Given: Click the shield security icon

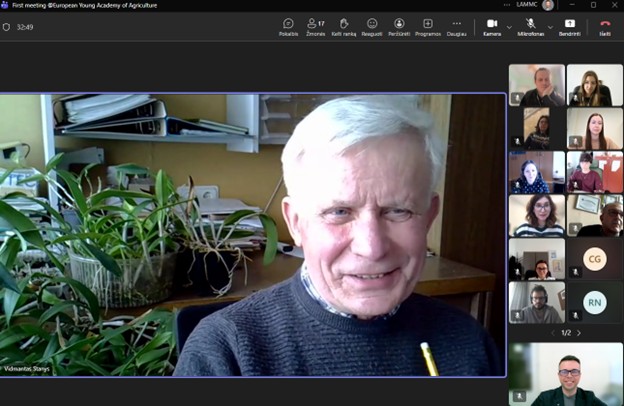Looking at the screenshot, I should 7,27.
